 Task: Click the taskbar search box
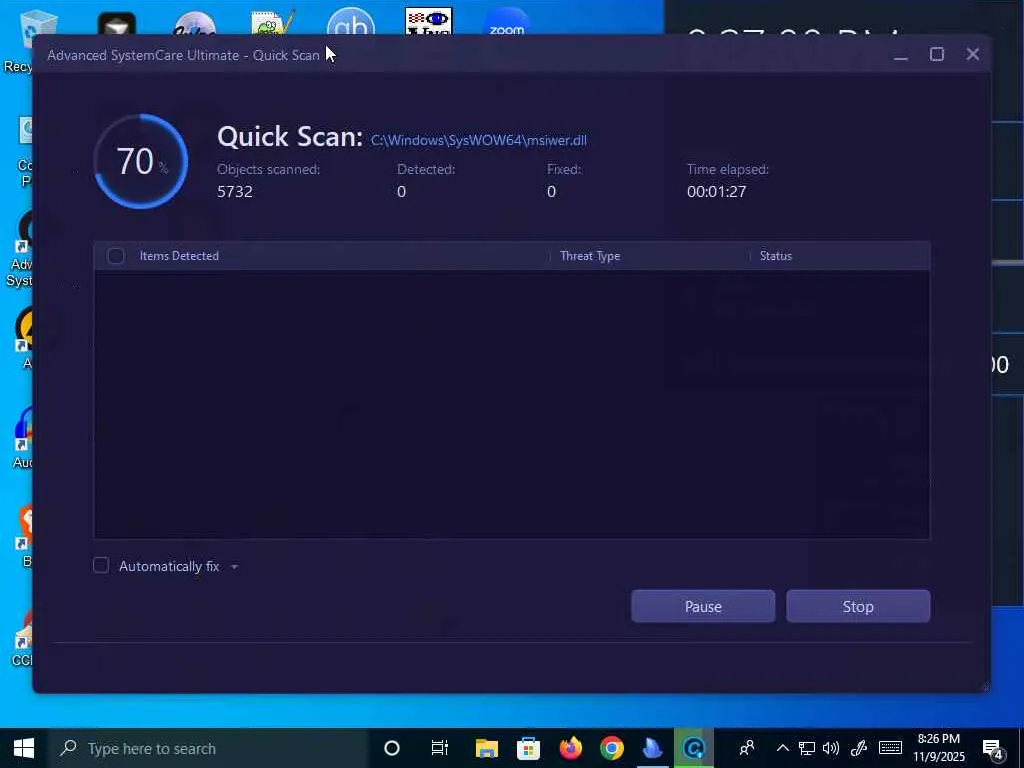click(x=208, y=748)
